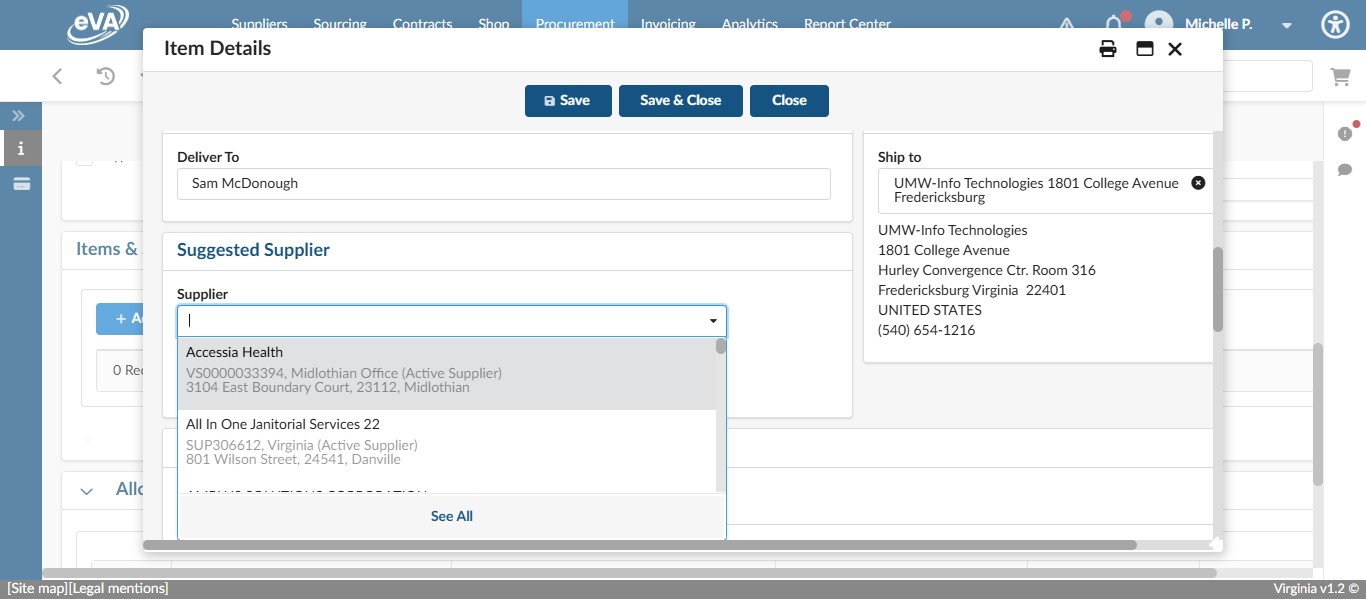Expand the collapsed left sidebar with double chevron
The width and height of the screenshot is (1366, 599).
pyautogui.click(x=18, y=115)
